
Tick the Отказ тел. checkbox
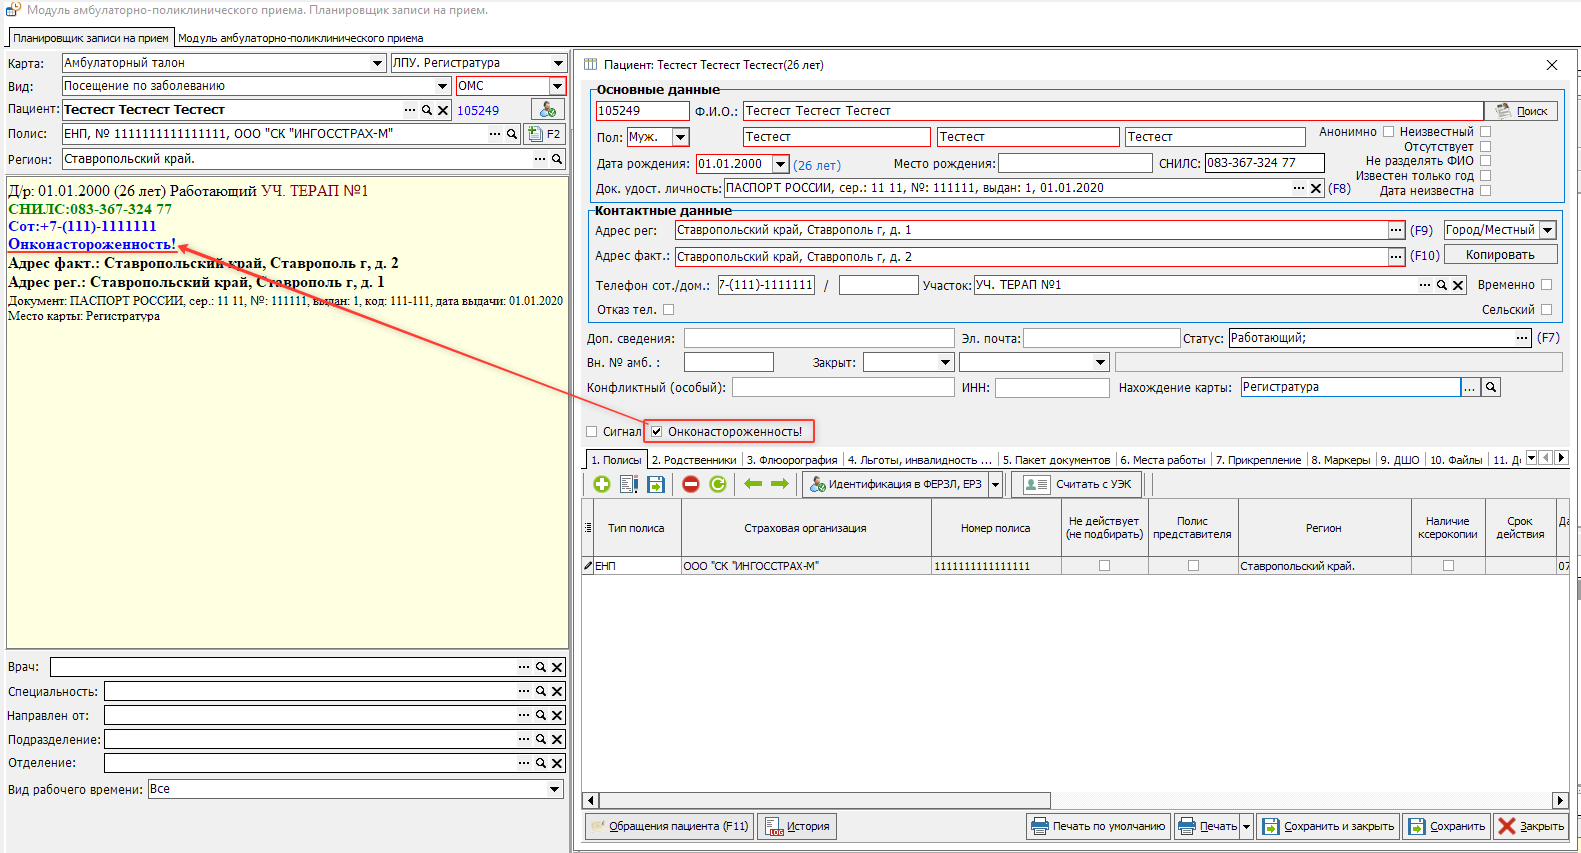coord(669,310)
